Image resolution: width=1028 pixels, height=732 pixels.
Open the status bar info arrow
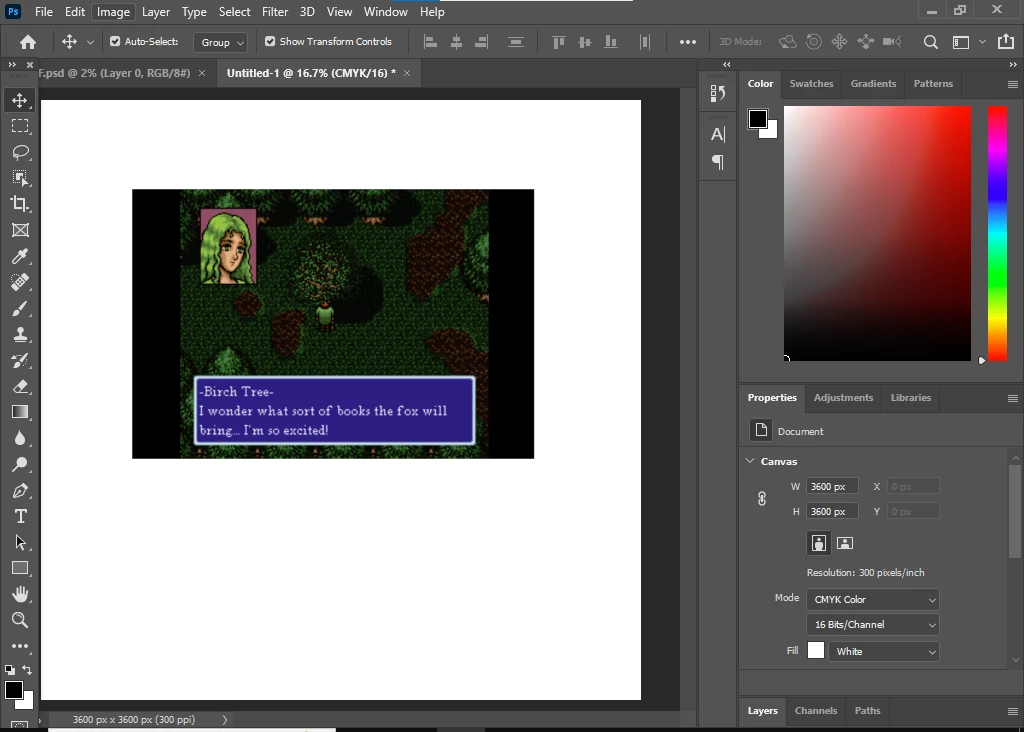click(x=225, y=720)
